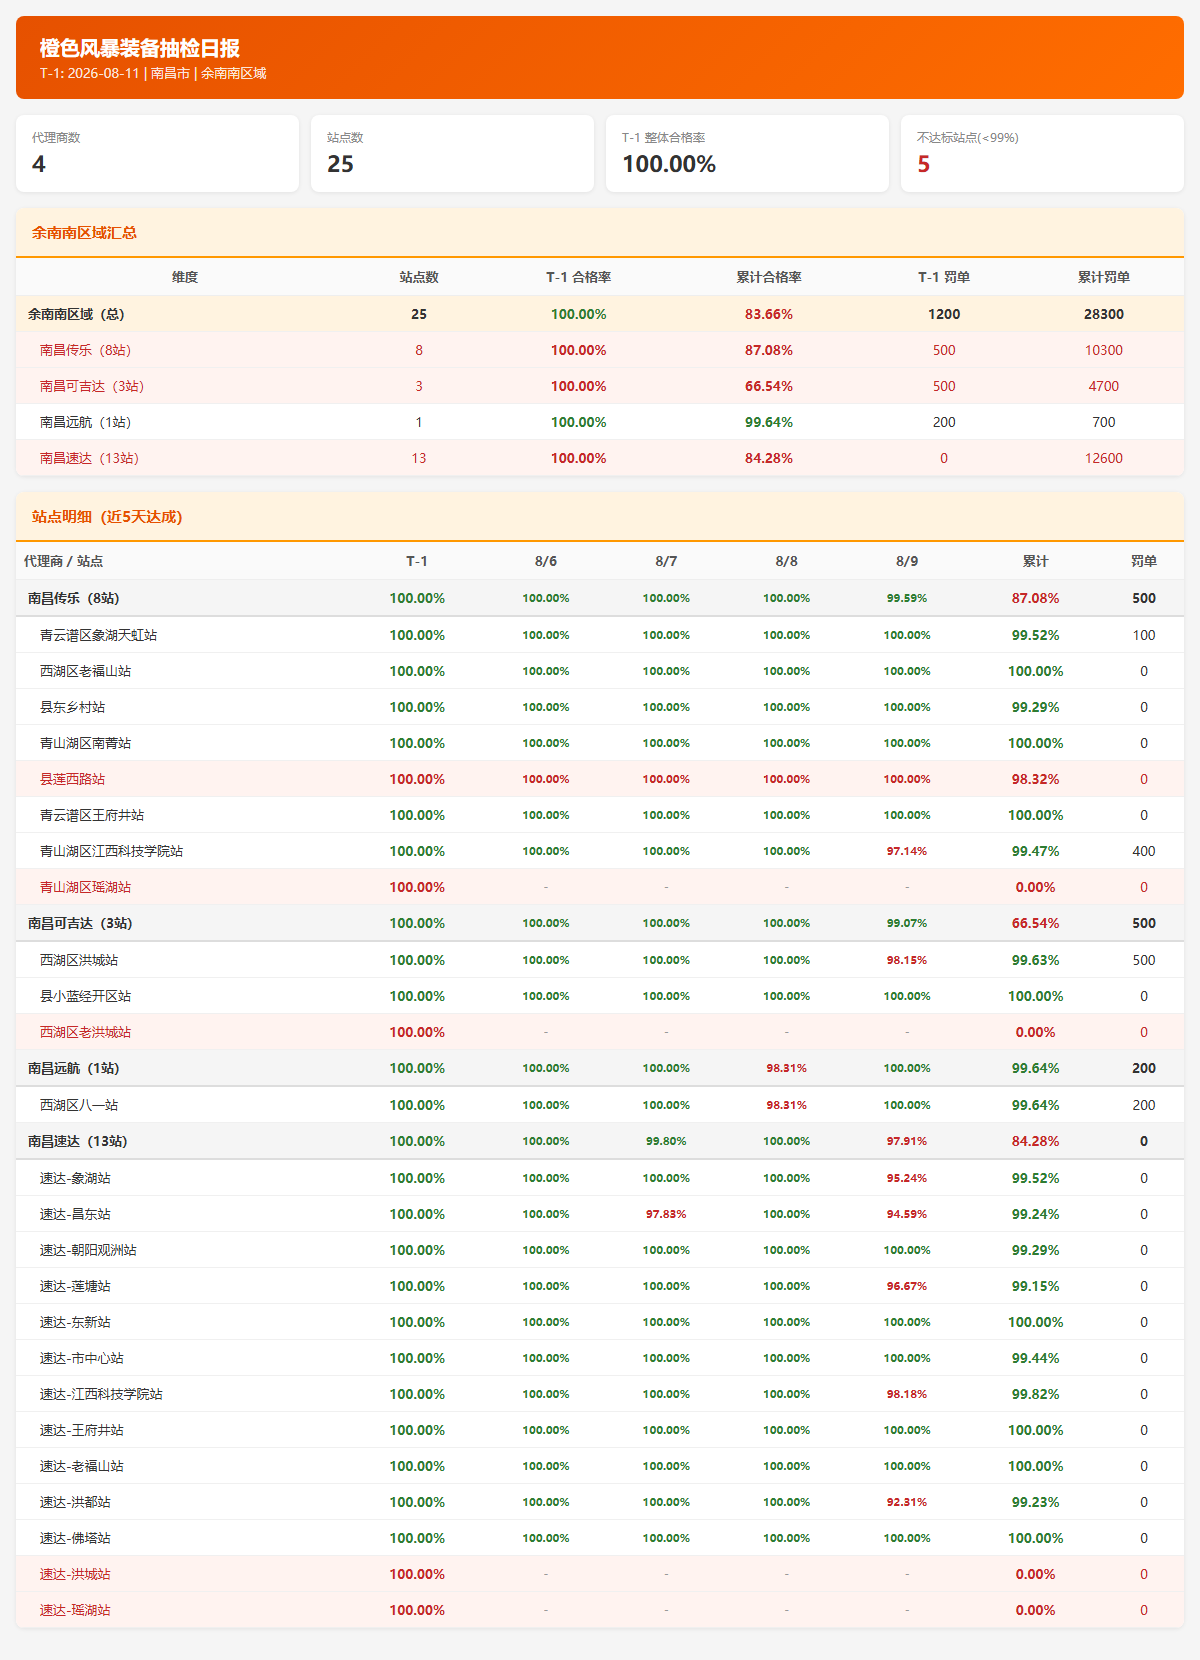1200x1660 pixels.
Task: Click the 8/6 column header
Action: click(x=546, y=561)
